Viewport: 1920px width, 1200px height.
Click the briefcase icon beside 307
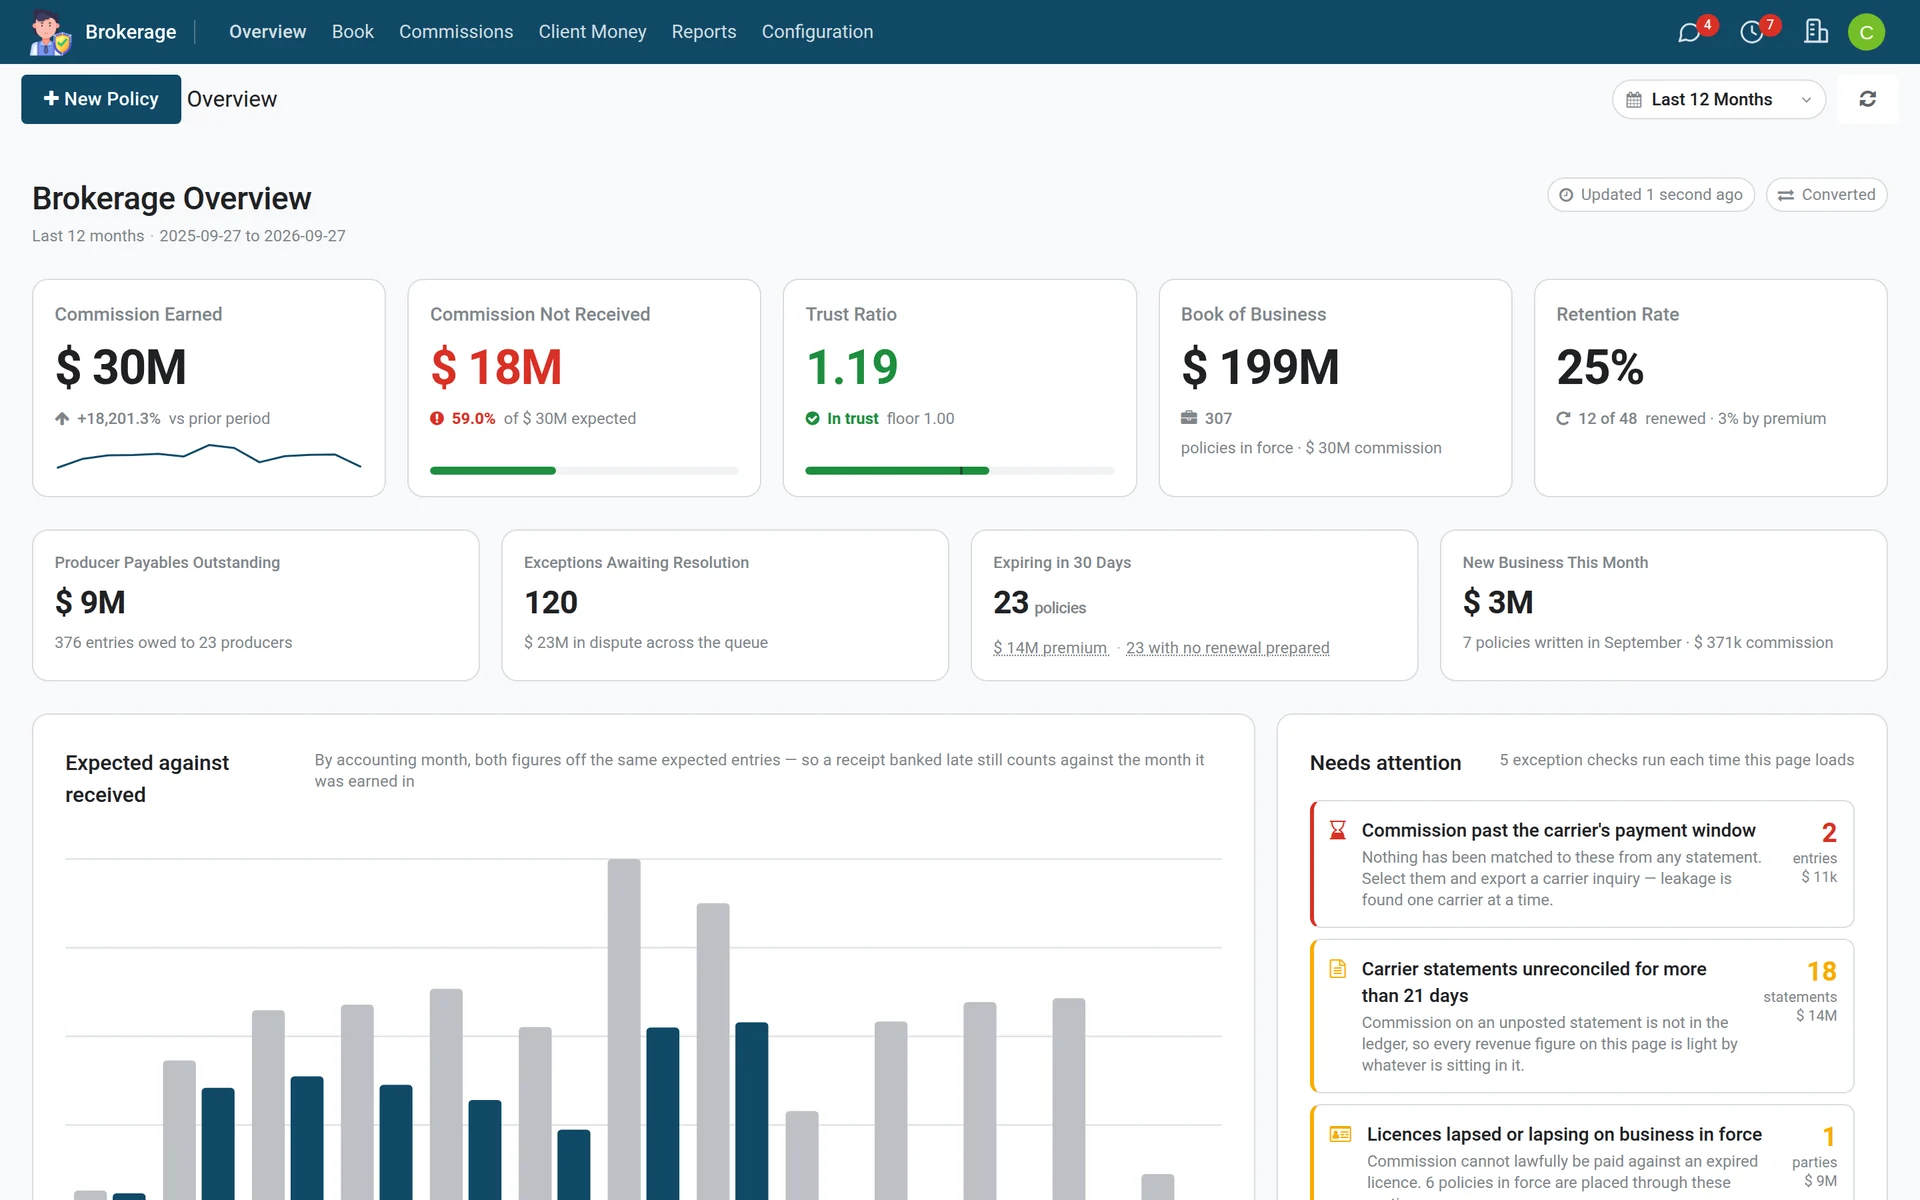pyautogui.click(x=1189, y=418)
